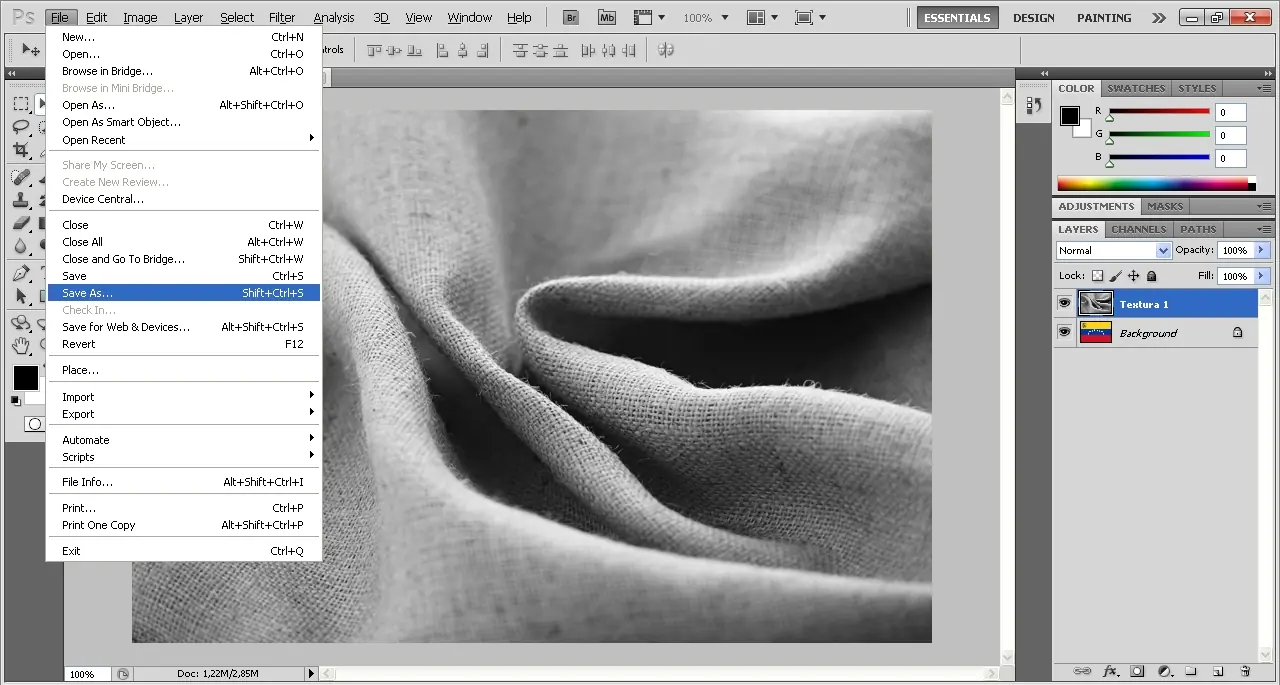Viewport: 1280px width, 685px height.
Task: Click the foreground color swatch in Color panel
Action: [x=1069, y=115]
